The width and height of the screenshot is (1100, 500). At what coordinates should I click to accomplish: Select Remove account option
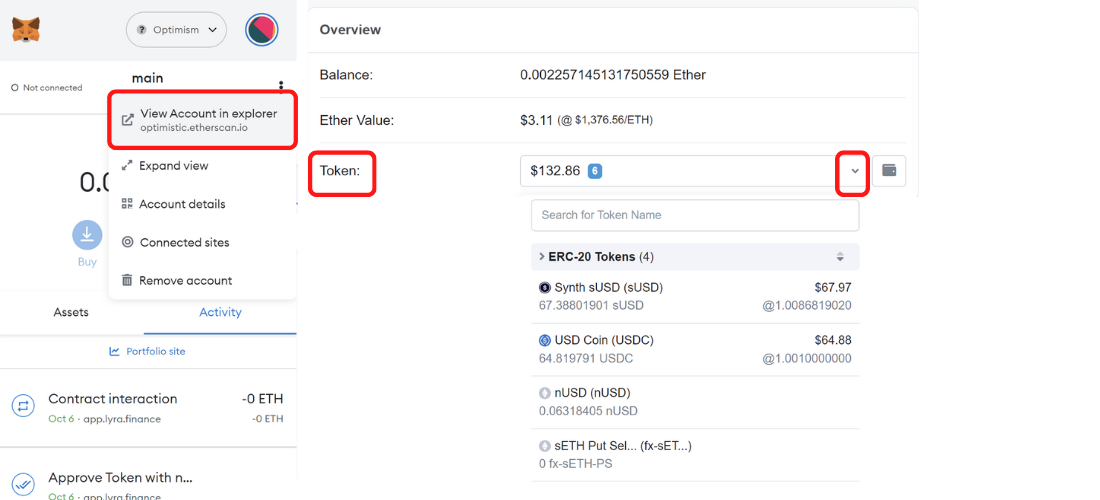(185, 281)
